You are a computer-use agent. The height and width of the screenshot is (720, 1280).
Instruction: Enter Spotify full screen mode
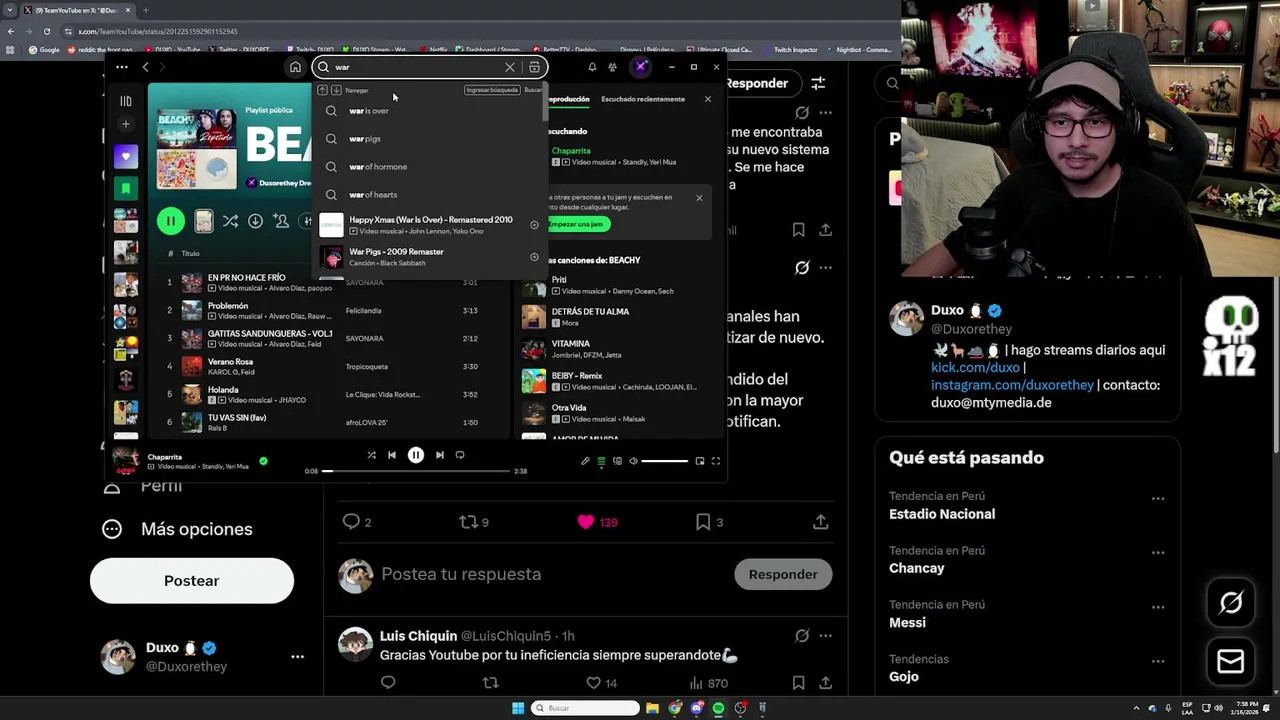(716, 461)
